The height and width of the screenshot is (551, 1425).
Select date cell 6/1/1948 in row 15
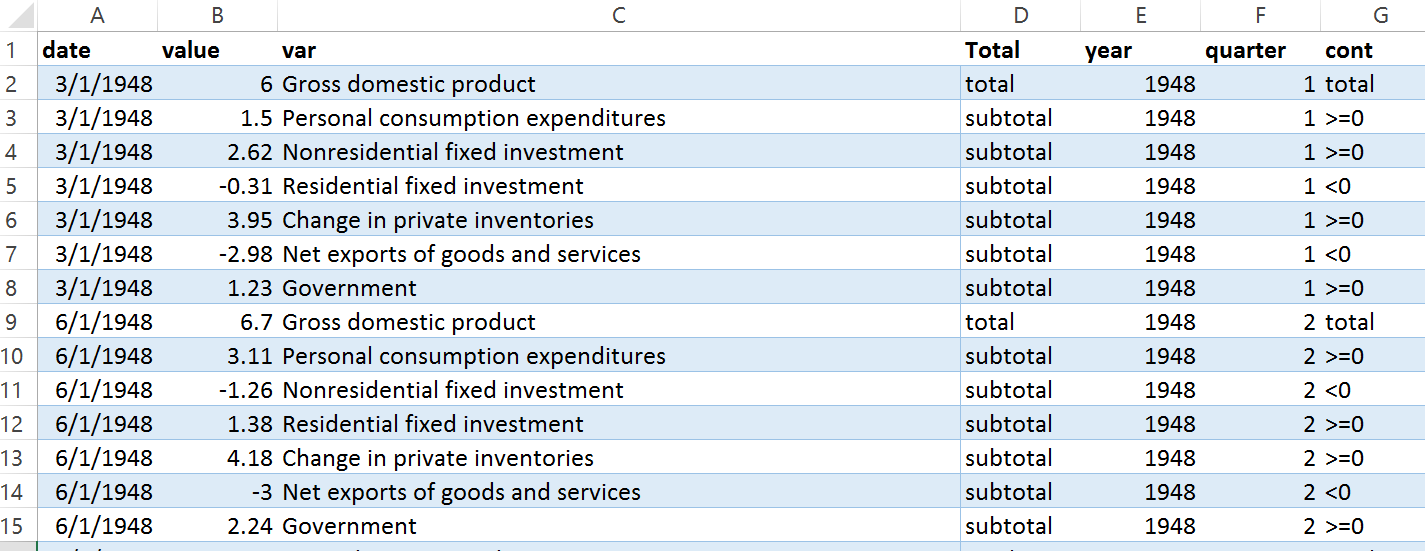coord(97,526)
